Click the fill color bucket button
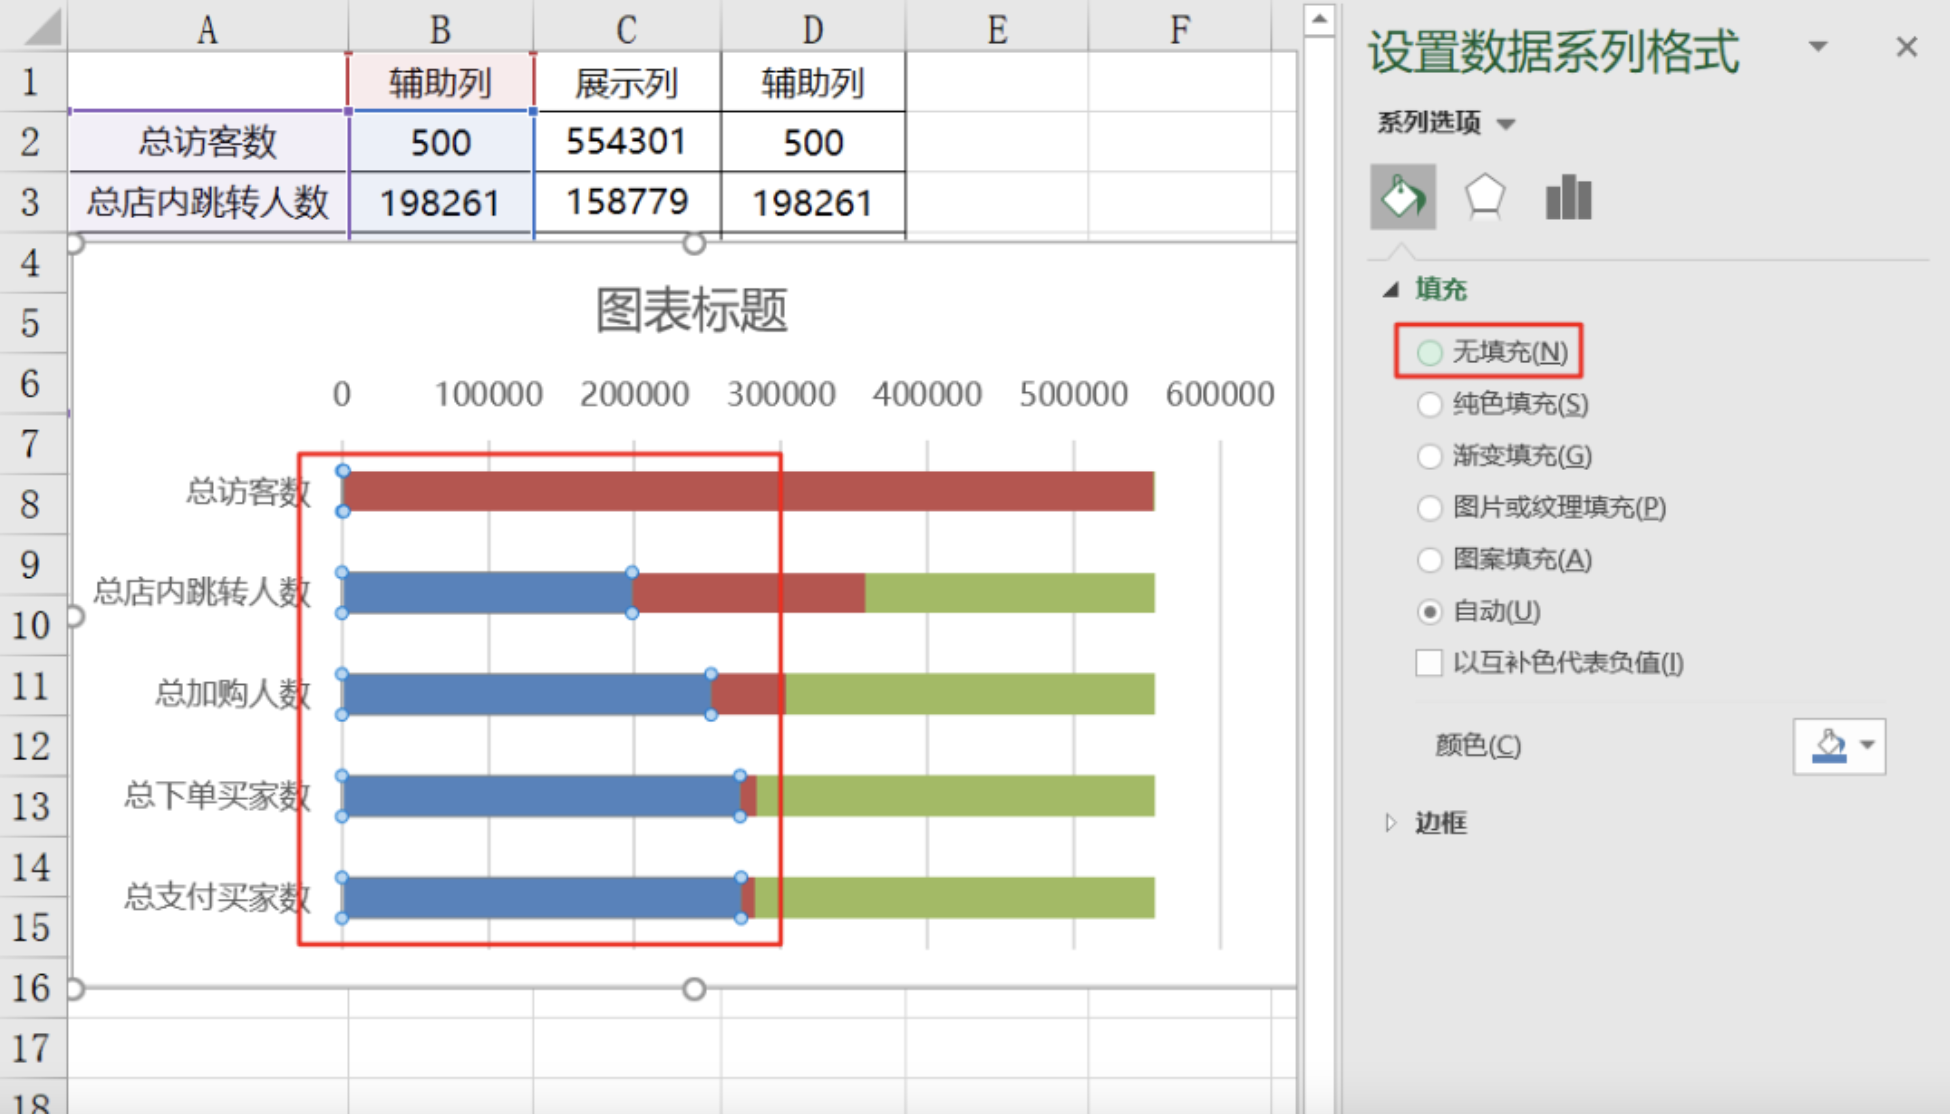The width and height of the screenshot is (1950, 1114). click(1829, 746)
